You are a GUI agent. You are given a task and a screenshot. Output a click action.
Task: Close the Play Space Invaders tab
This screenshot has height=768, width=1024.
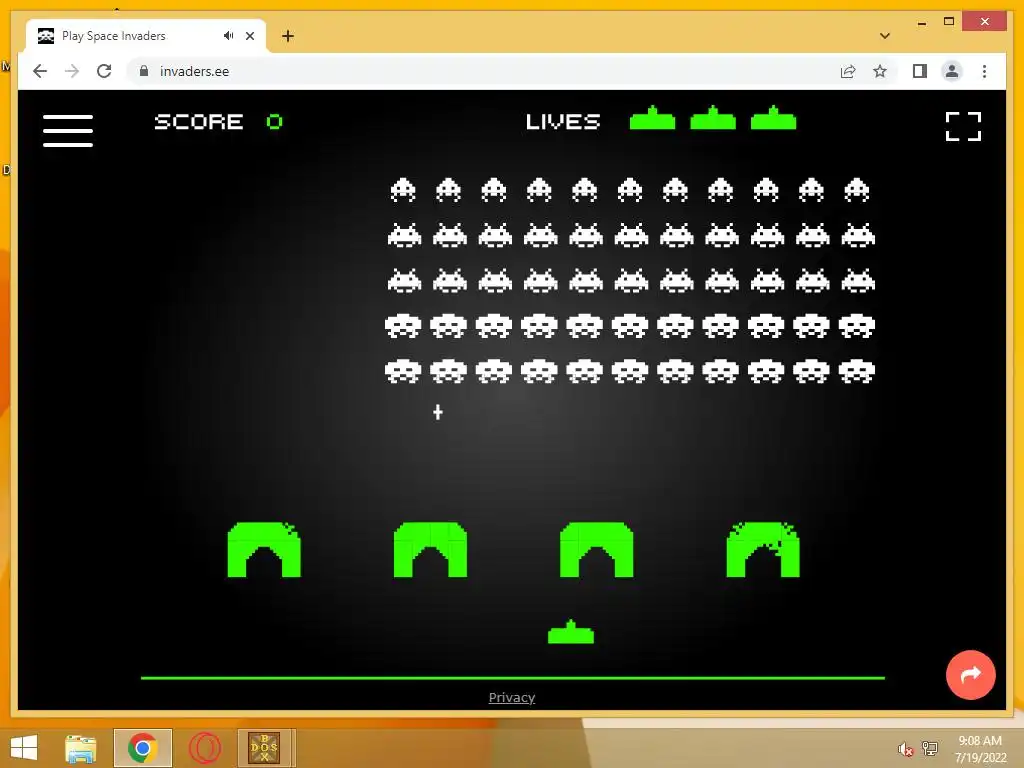[x=249, y=36]
